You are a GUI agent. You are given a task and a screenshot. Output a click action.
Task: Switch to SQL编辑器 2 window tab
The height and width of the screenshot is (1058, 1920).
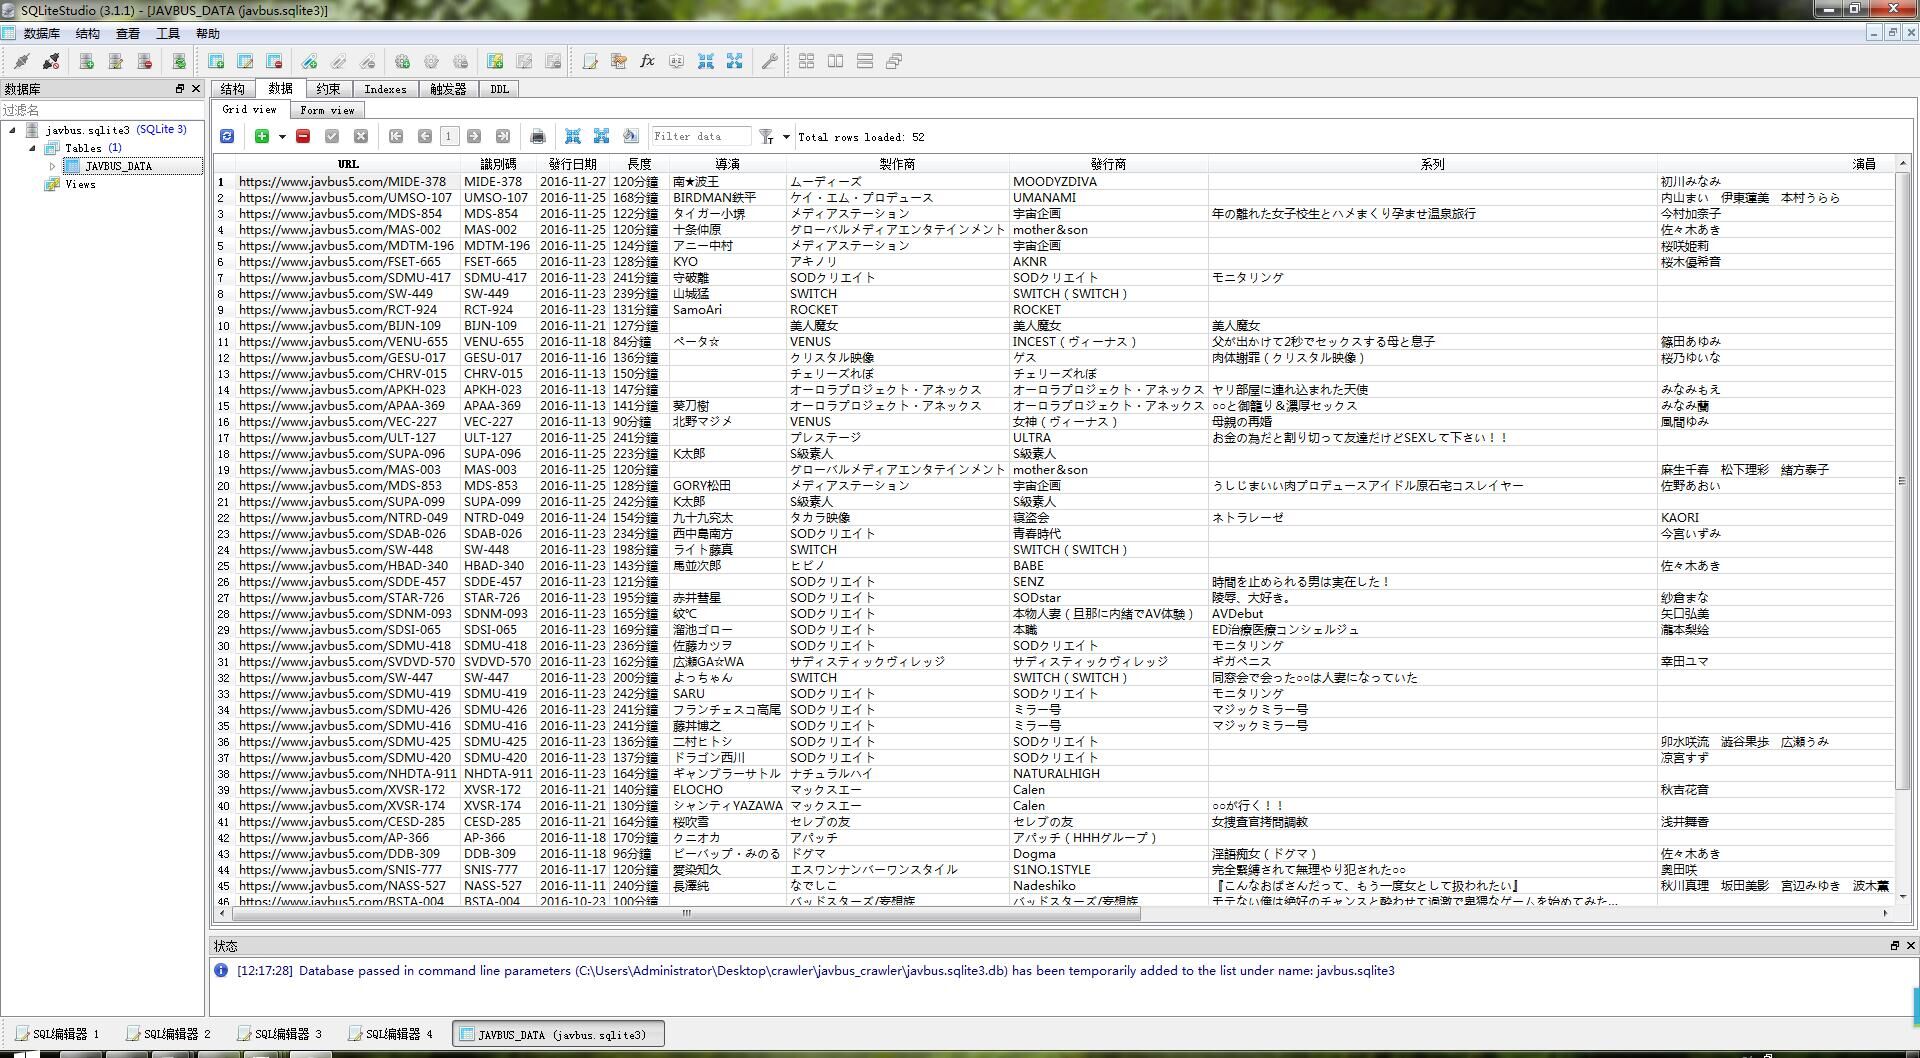(x=169, y=1034)
